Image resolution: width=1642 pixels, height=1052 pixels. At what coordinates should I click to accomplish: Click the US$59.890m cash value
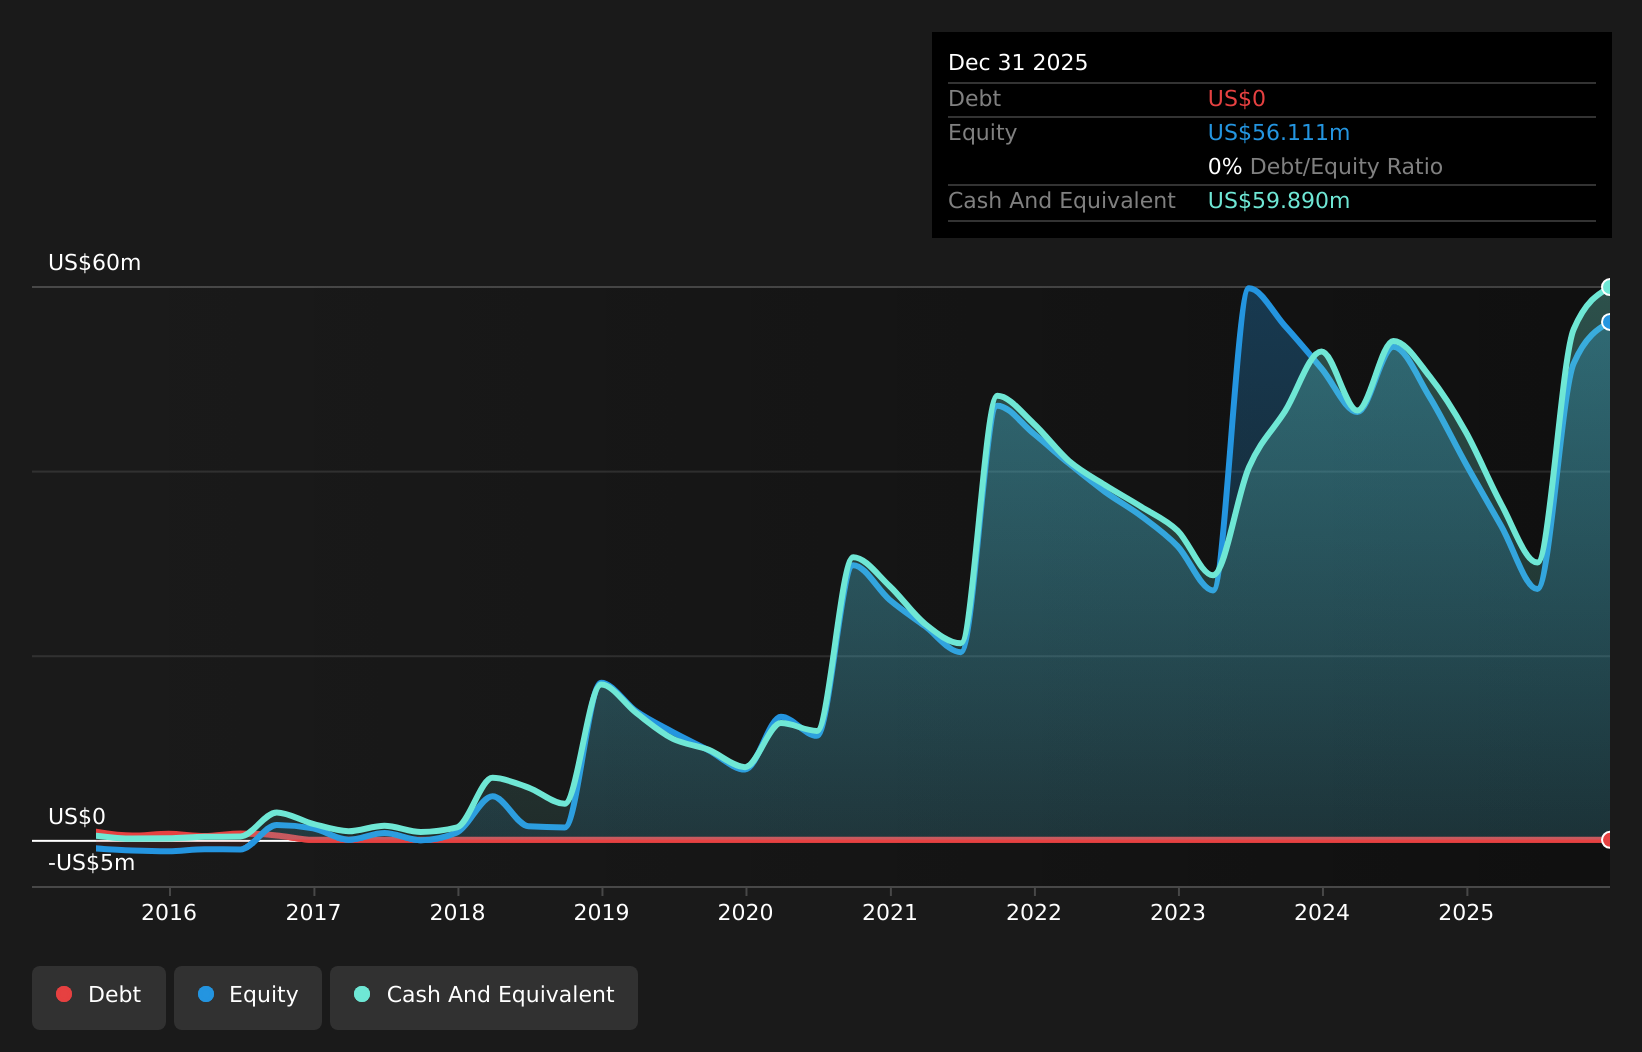(1279, 201)
